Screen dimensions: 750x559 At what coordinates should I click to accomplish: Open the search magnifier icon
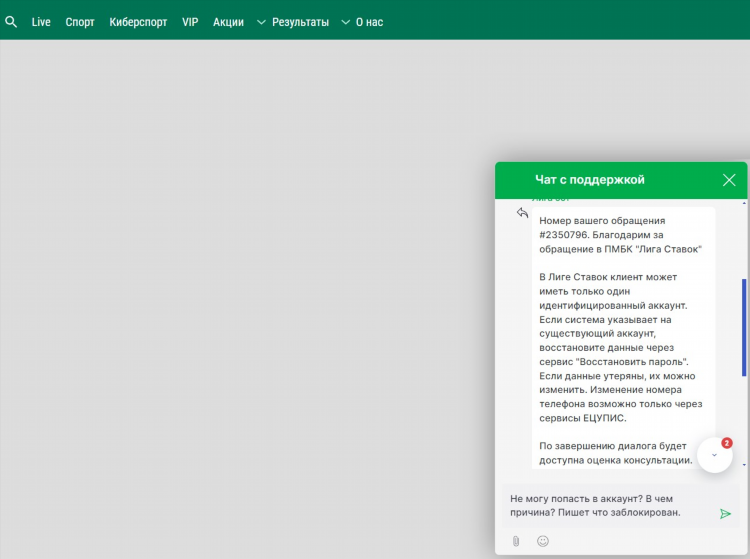pos(11,22)
